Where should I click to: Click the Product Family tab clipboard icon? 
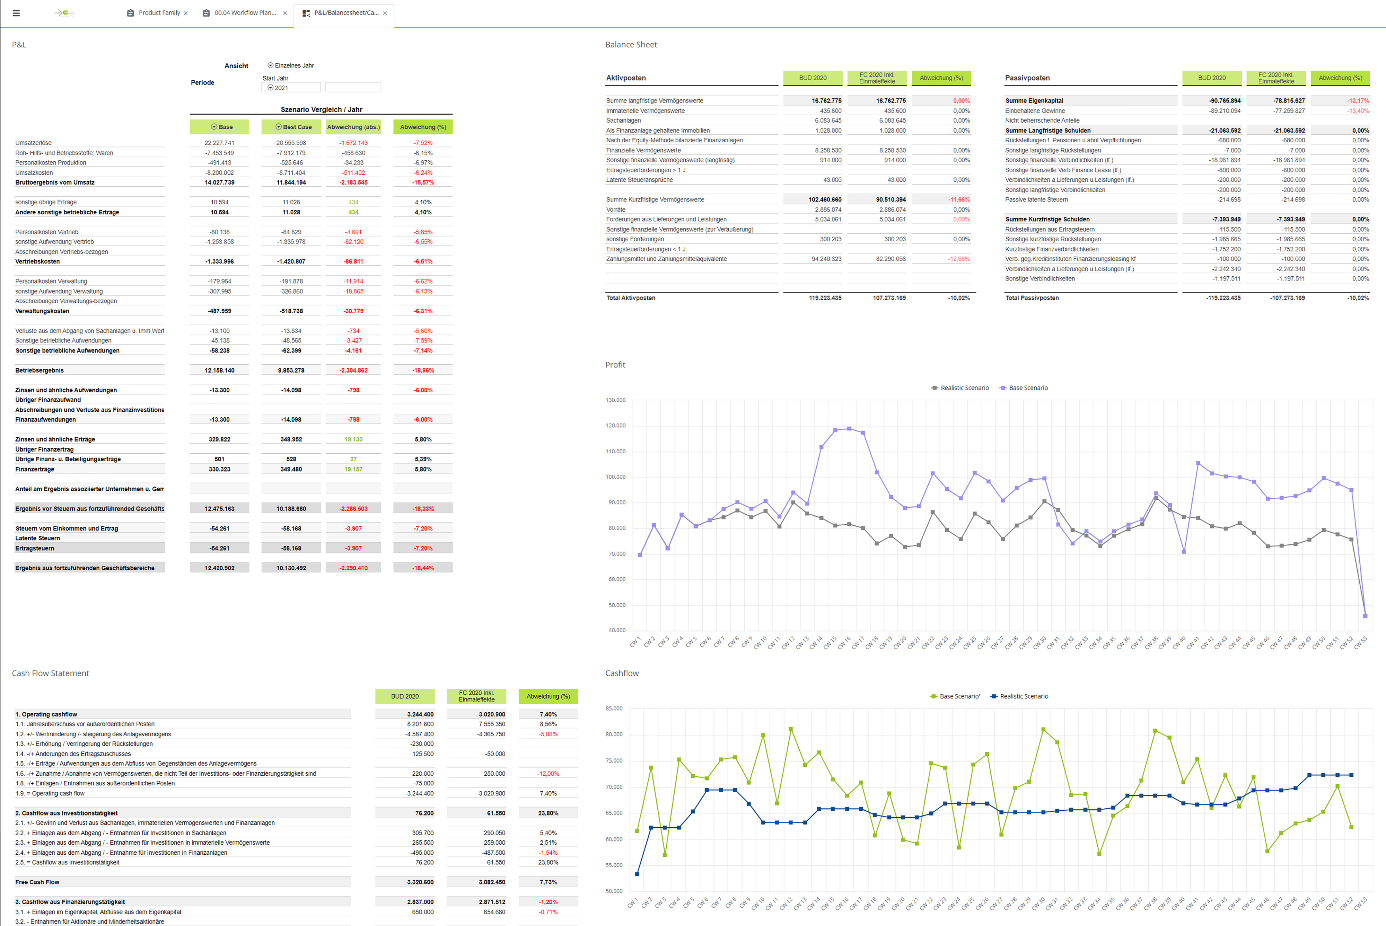click(x=131, y=13)
